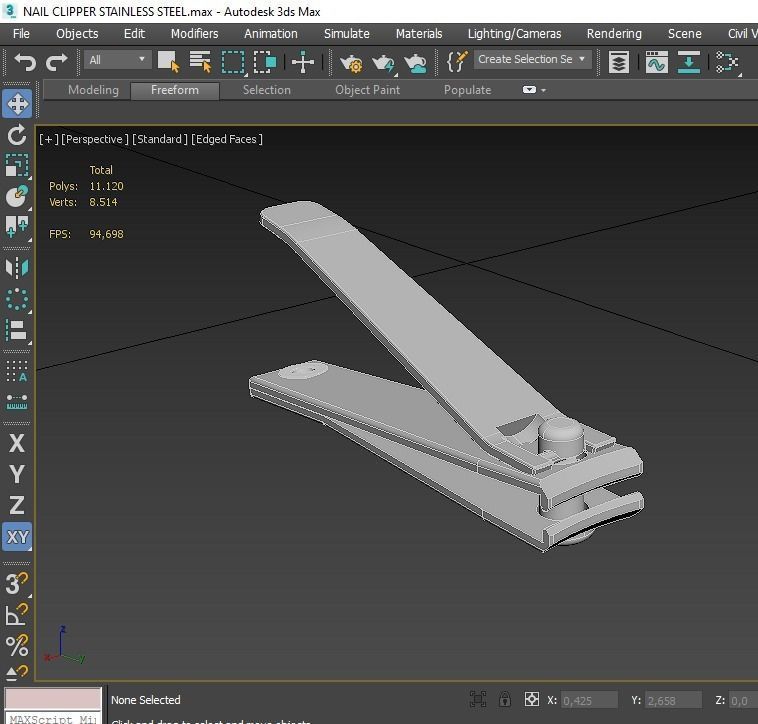Switch to the Selection ribbon tab

266,90
